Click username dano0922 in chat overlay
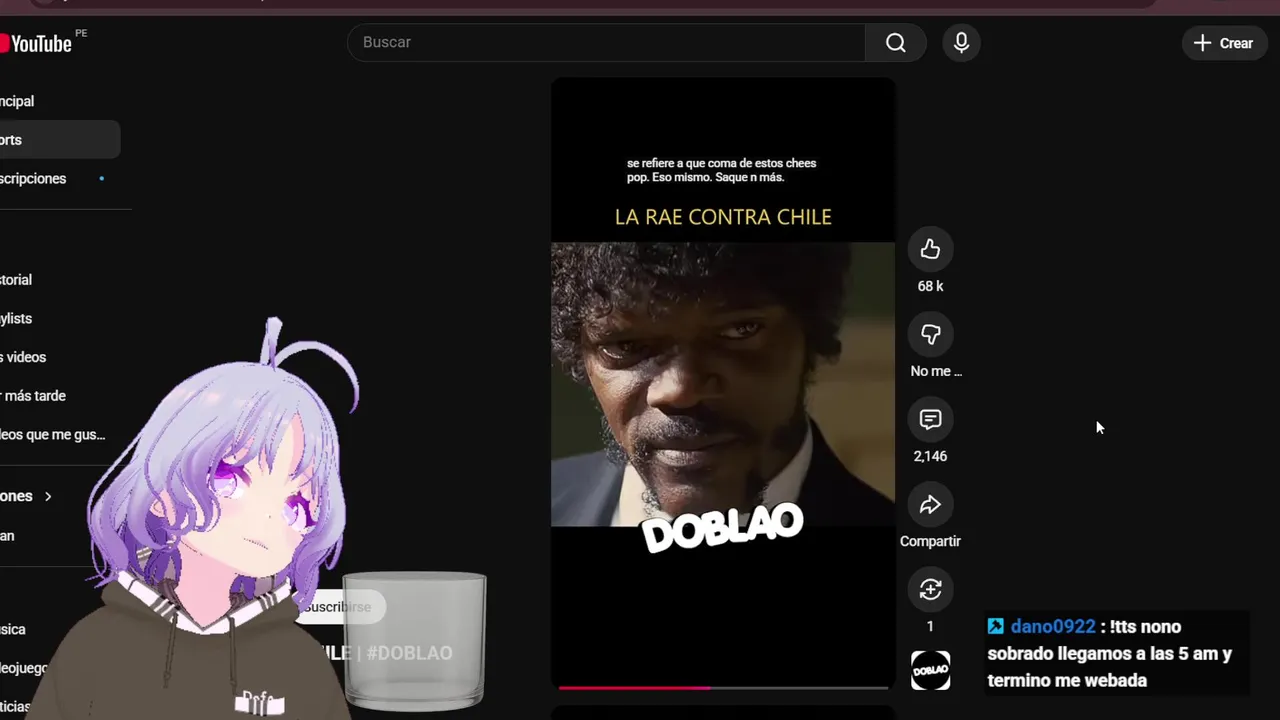 [1053, 627]
